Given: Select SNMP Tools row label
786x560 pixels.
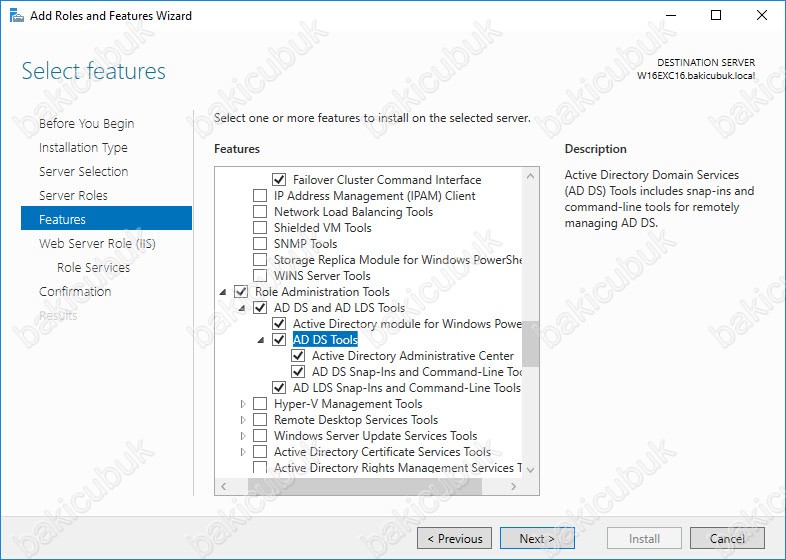Looking at the screenshot, I should pos(305,244).
